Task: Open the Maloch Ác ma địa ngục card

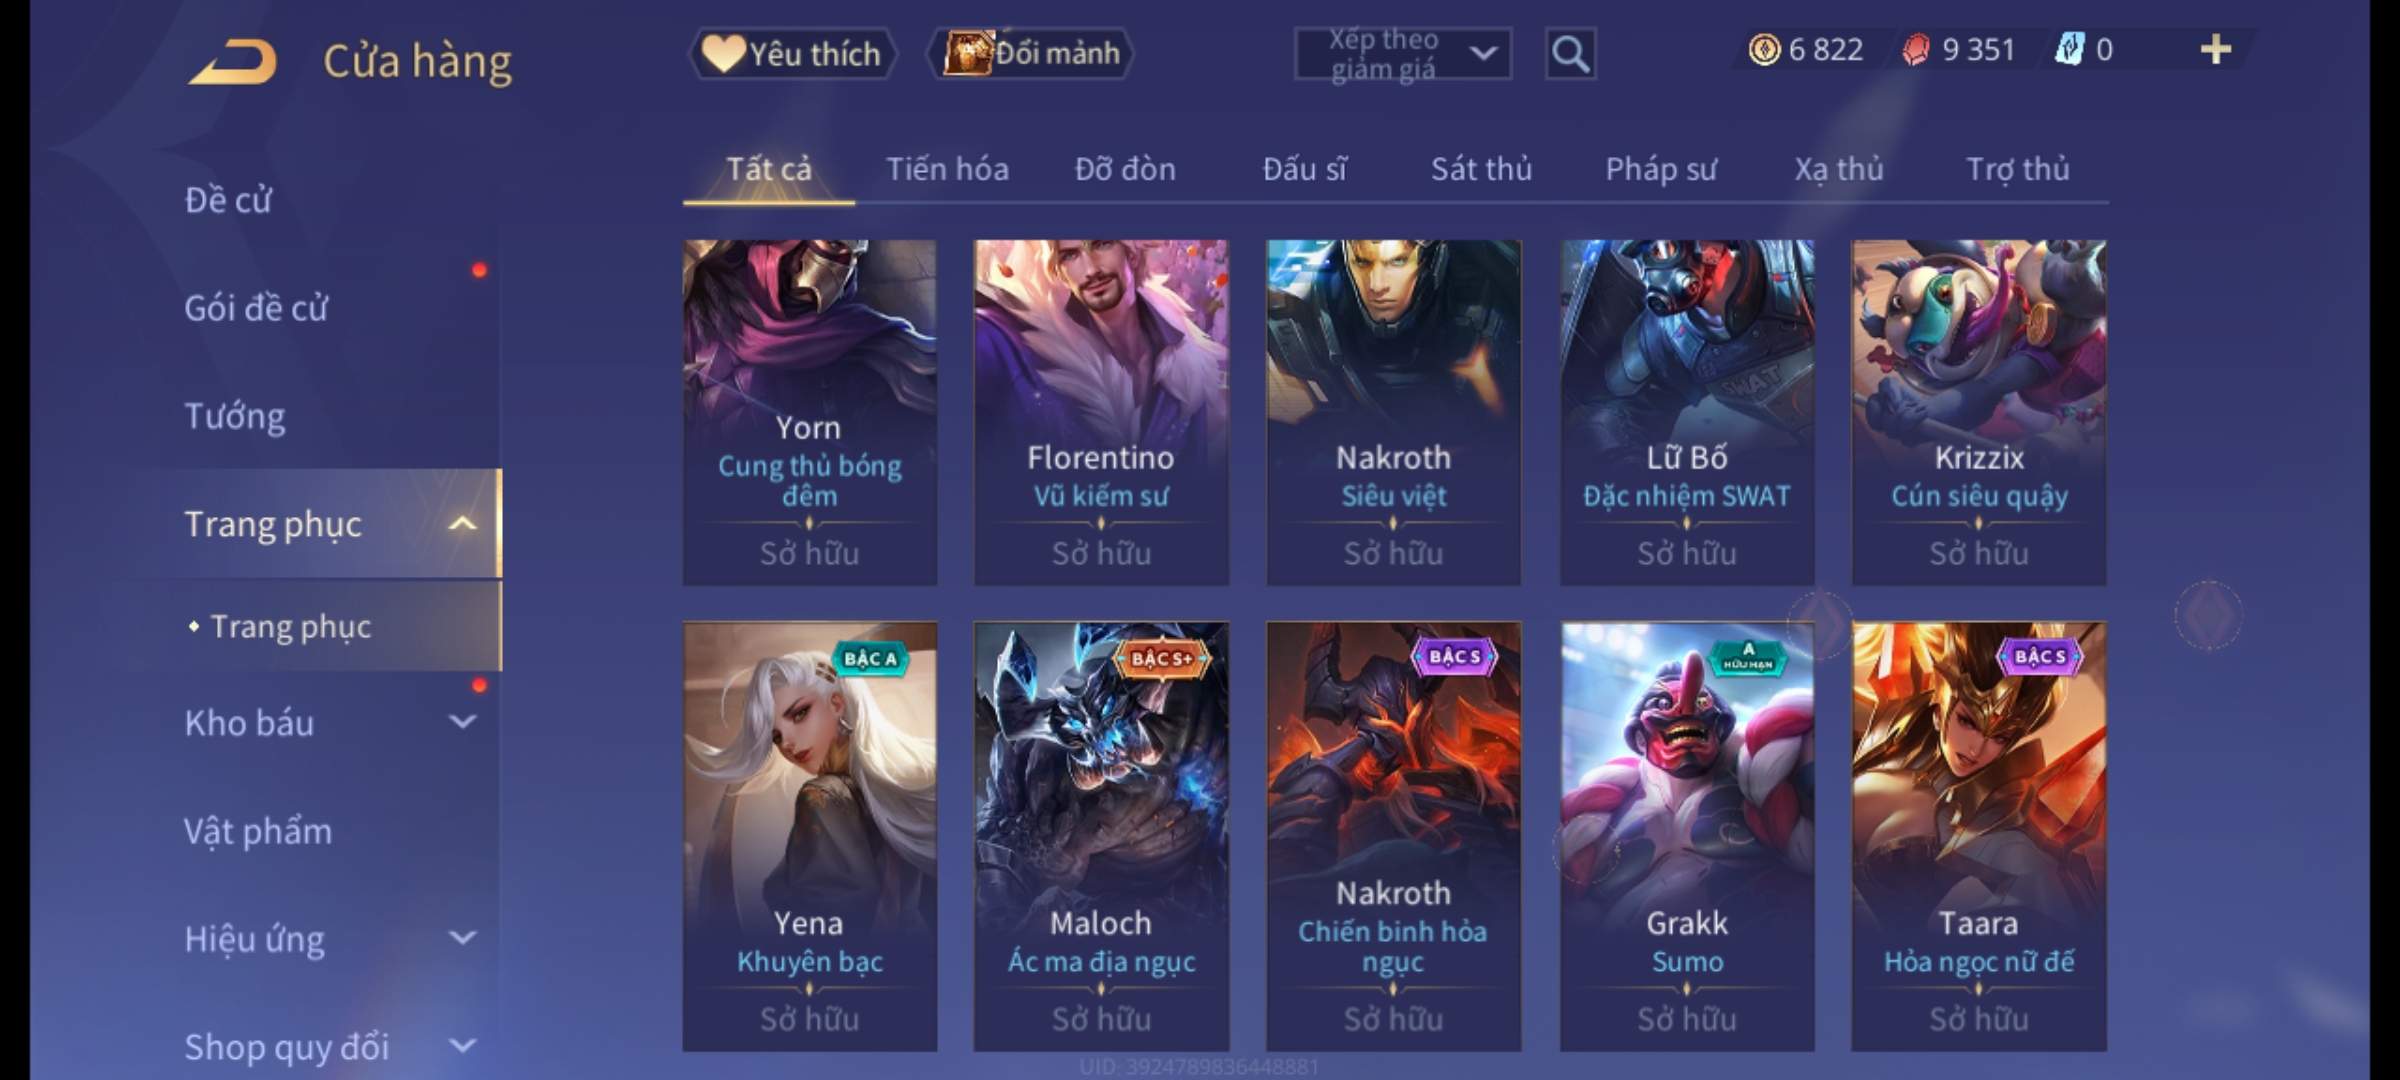Action: pyautogui.click(x=1101, y=836)
